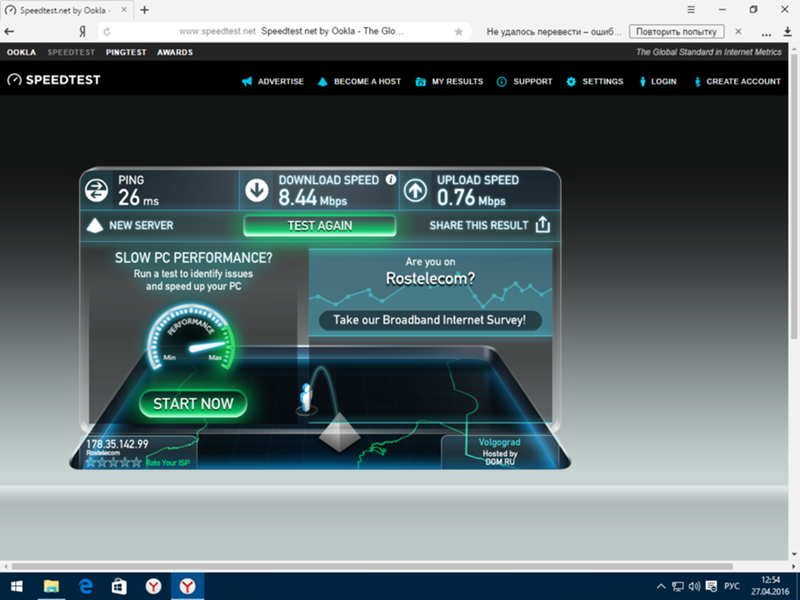800x600 pixels.
Task: Close the Speedtest.net browser tab
Action: pyautogui.click(x=124, y=10)
